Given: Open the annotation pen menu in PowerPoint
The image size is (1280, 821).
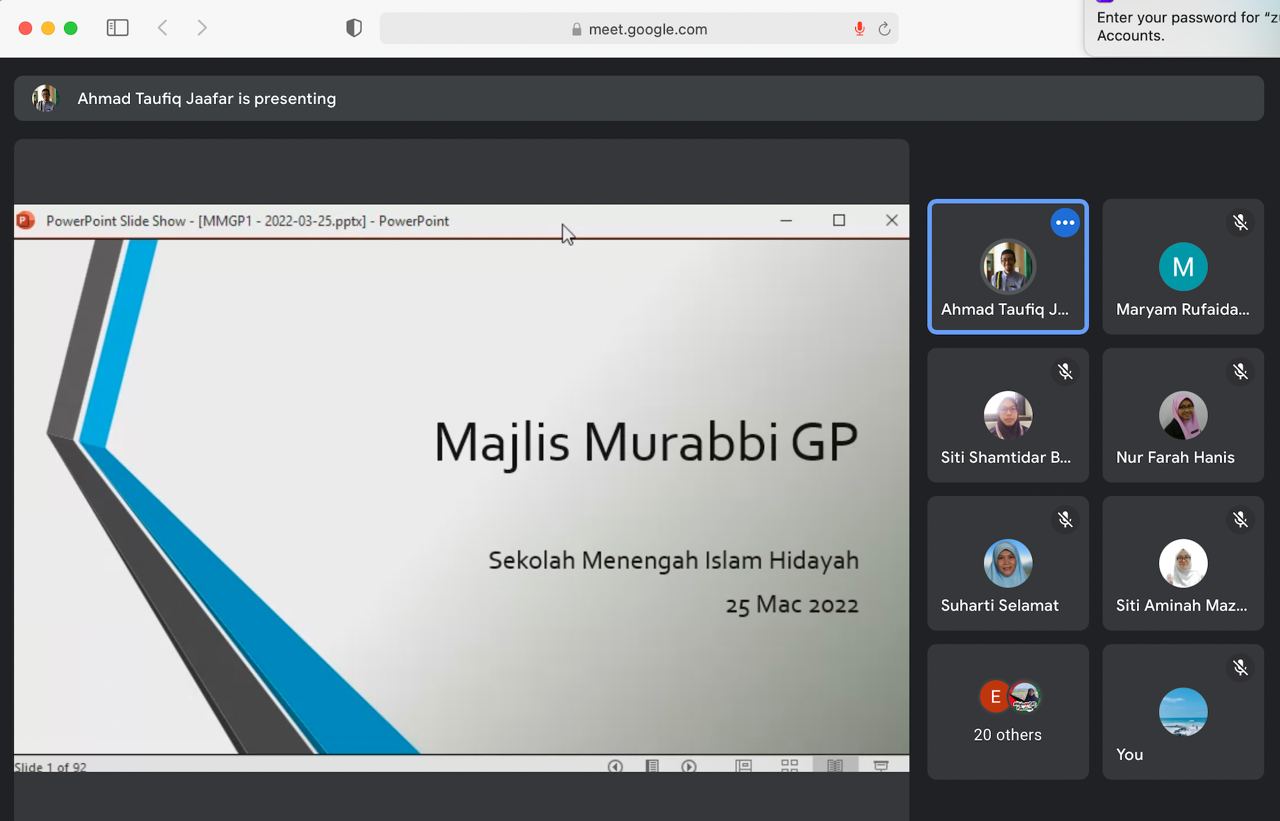Looking at the screenshot, I should point(652,766).
